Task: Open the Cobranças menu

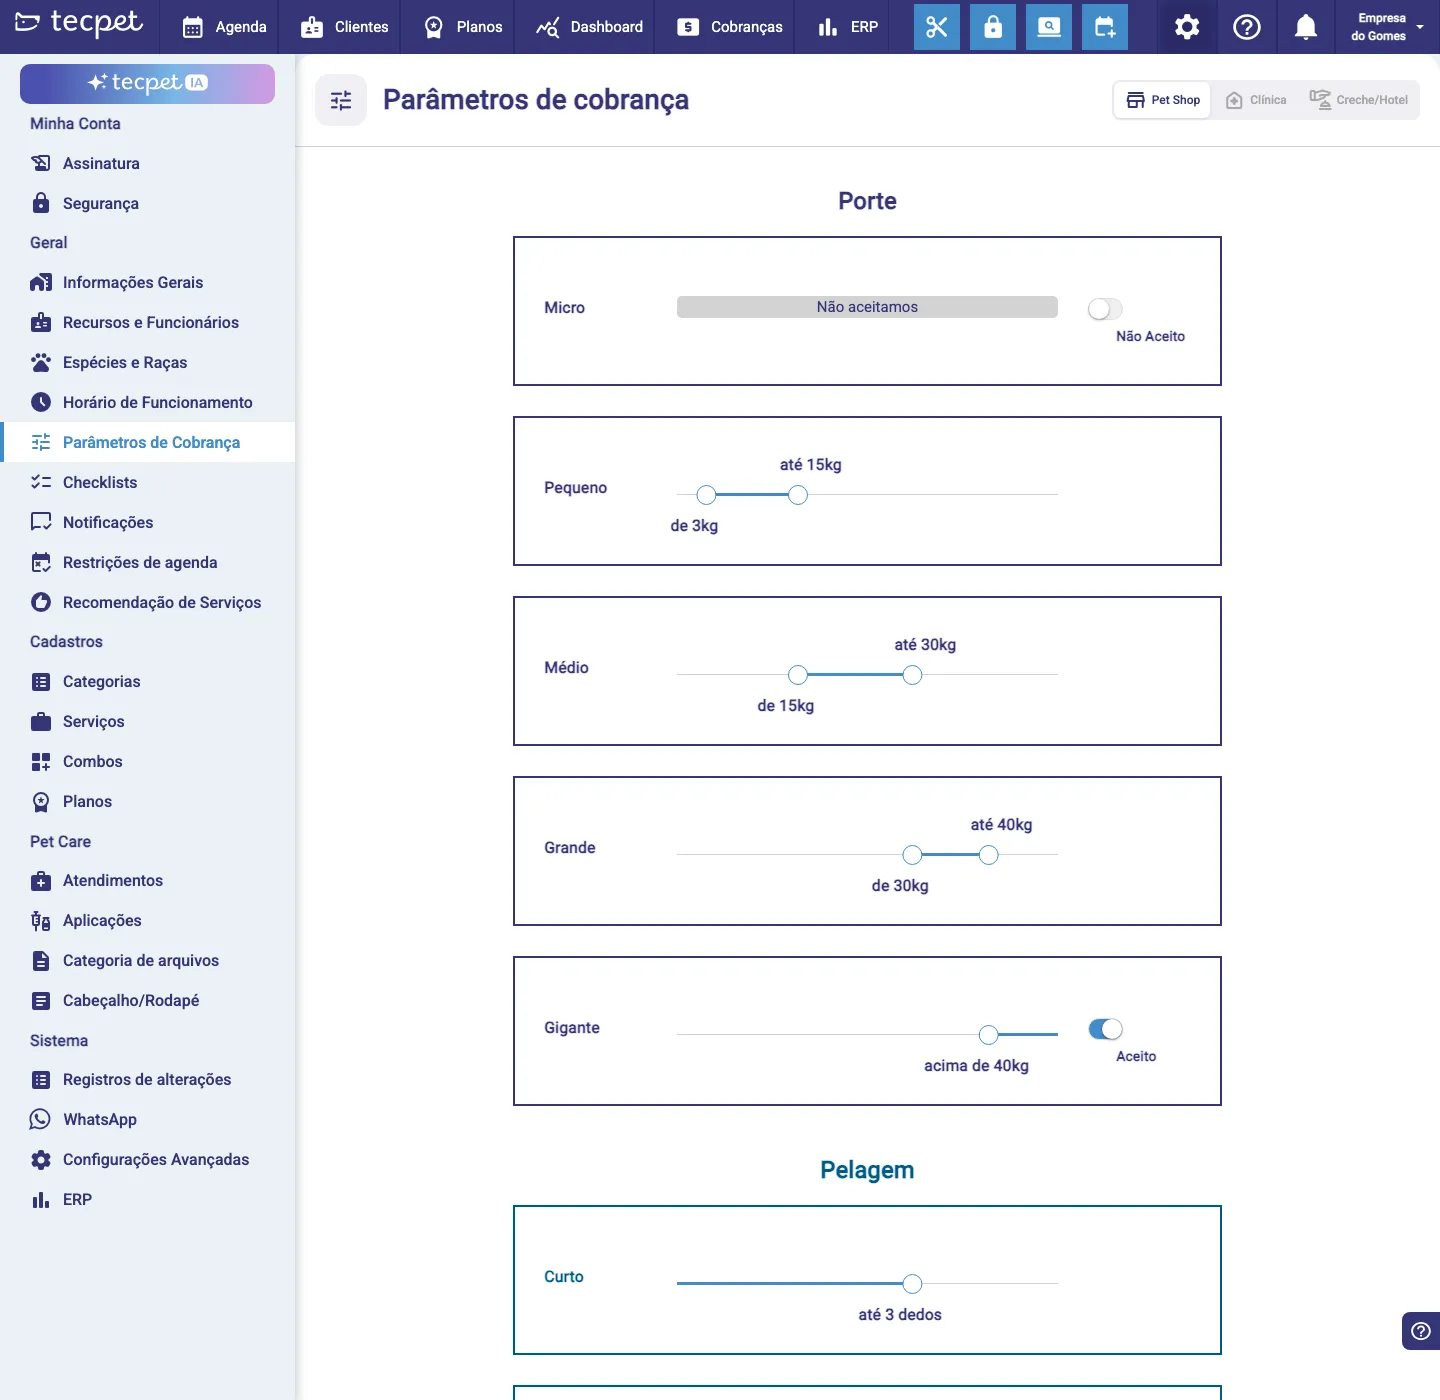Action: click(x=730, y=27)
